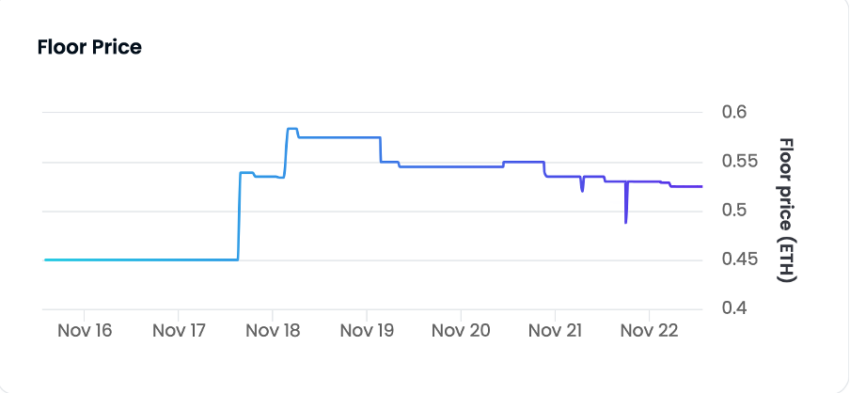Click the Nov 19 date label
Screen dimensions: 850x393
pos(367,330)
